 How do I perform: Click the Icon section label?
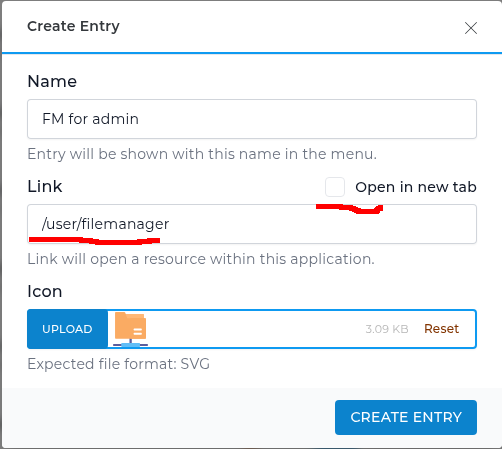click(x=45, y=291)
